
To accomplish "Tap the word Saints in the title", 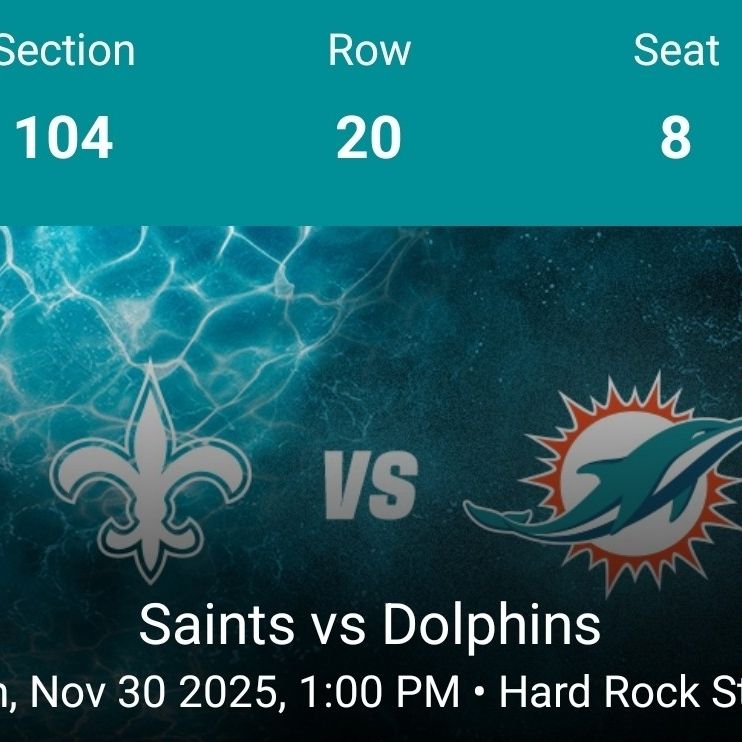I will (x=217, y=624).
